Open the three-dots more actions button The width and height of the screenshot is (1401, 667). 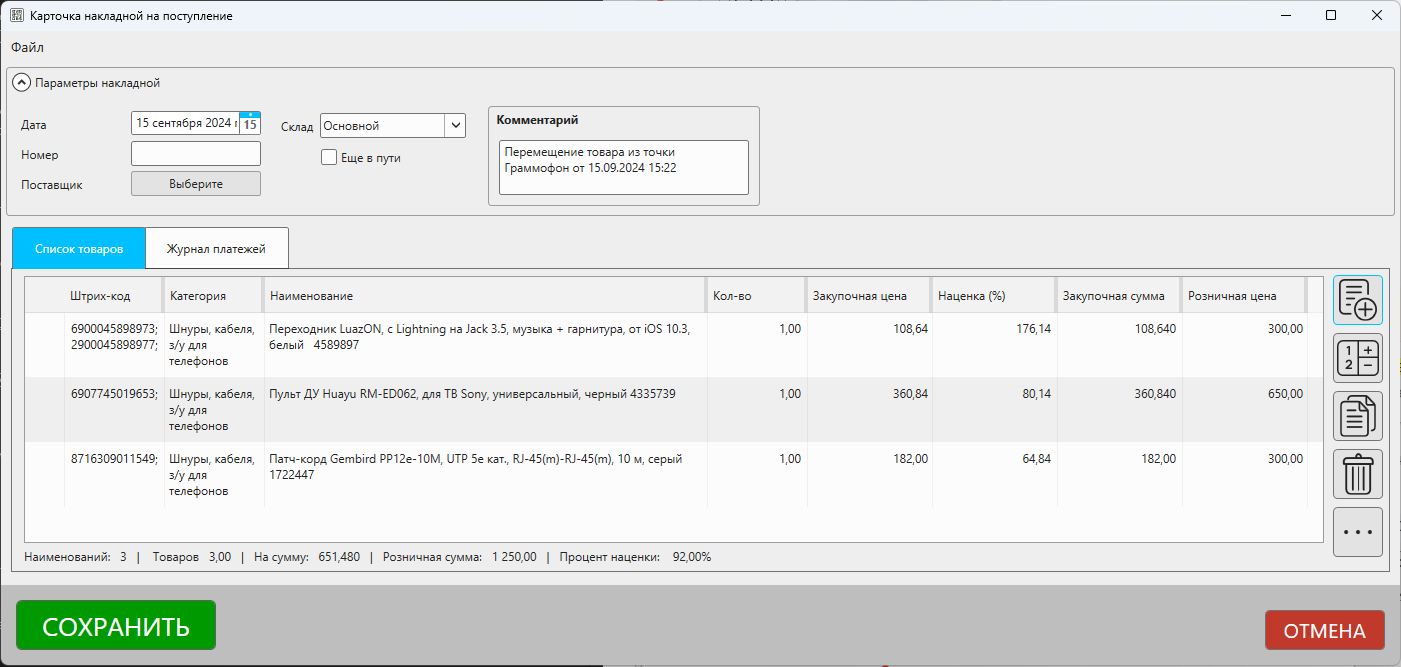point(1358,532)
